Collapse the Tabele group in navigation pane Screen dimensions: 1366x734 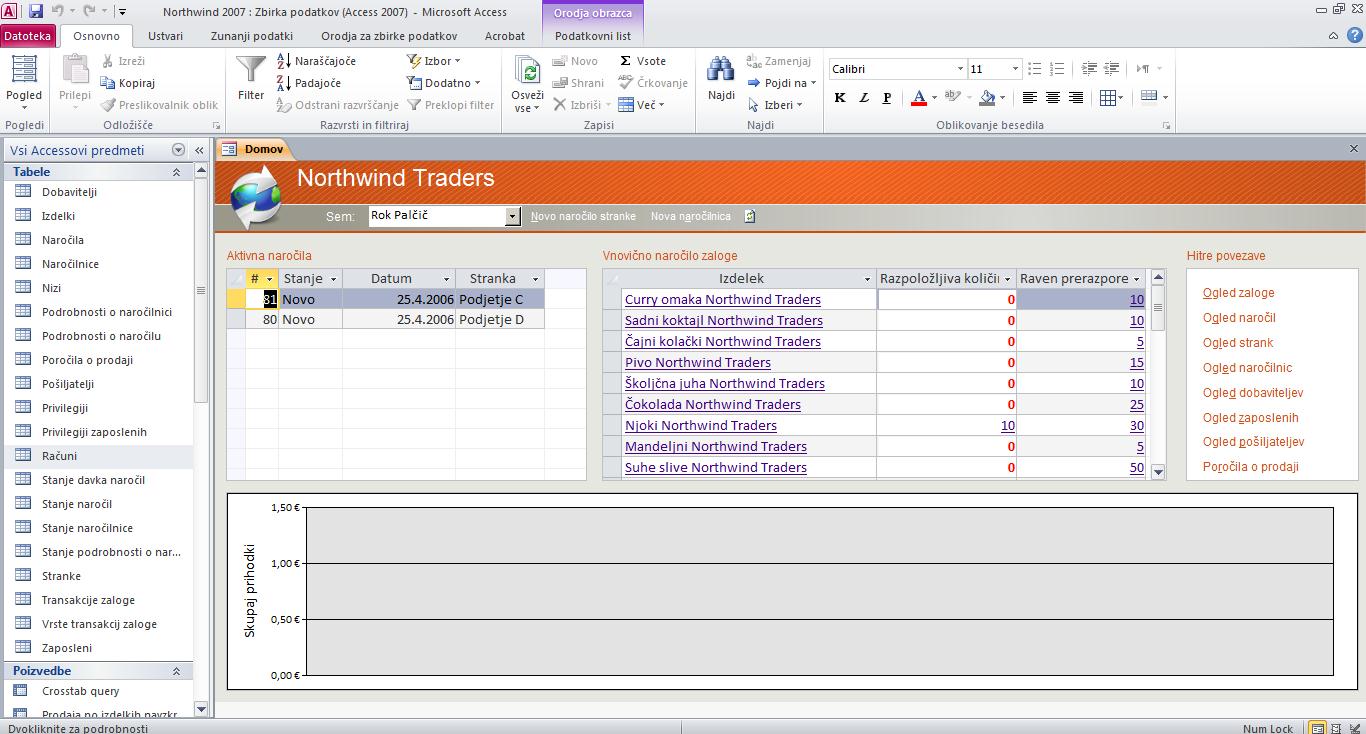177,172
